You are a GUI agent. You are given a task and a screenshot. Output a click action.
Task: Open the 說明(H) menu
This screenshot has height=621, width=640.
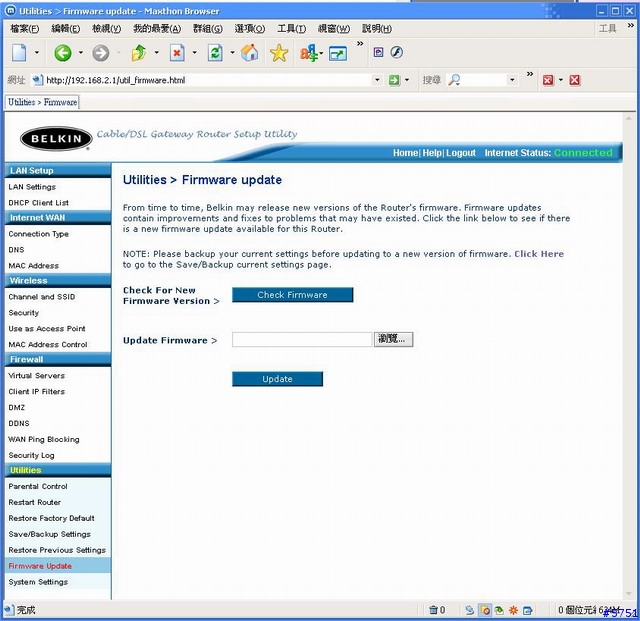377,29
